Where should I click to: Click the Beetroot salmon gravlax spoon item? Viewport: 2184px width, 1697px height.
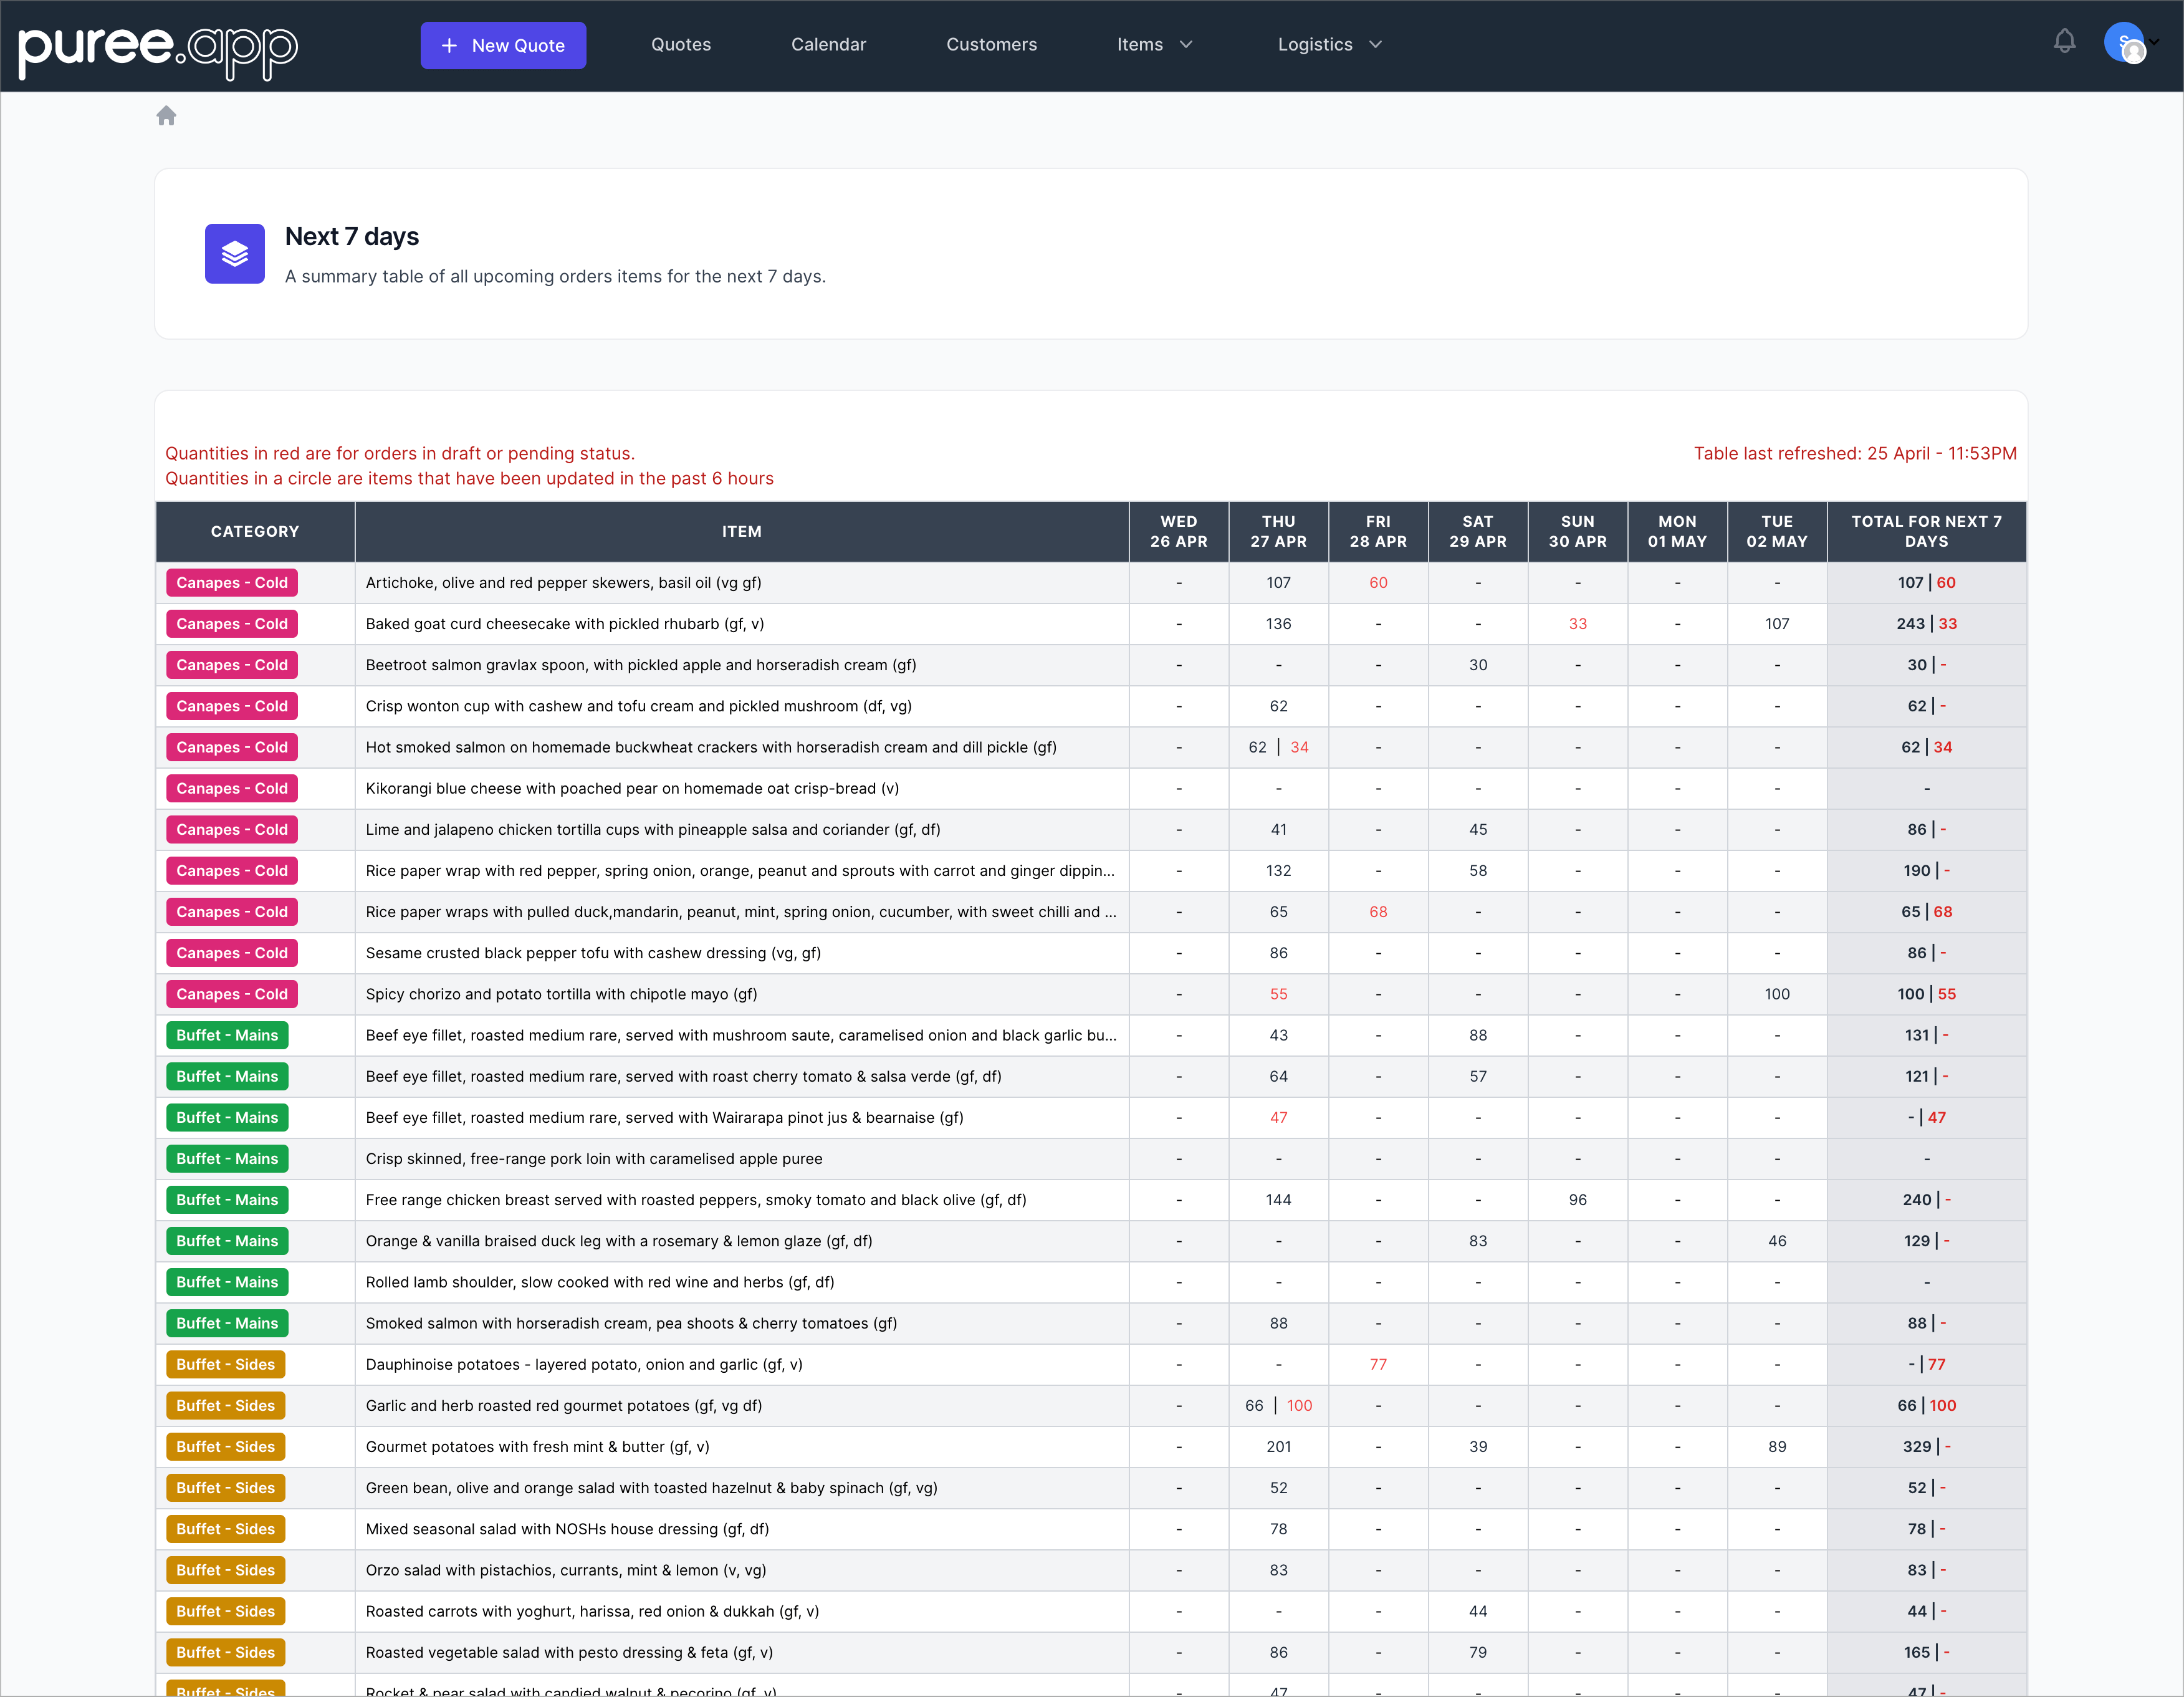click(640, 665)
